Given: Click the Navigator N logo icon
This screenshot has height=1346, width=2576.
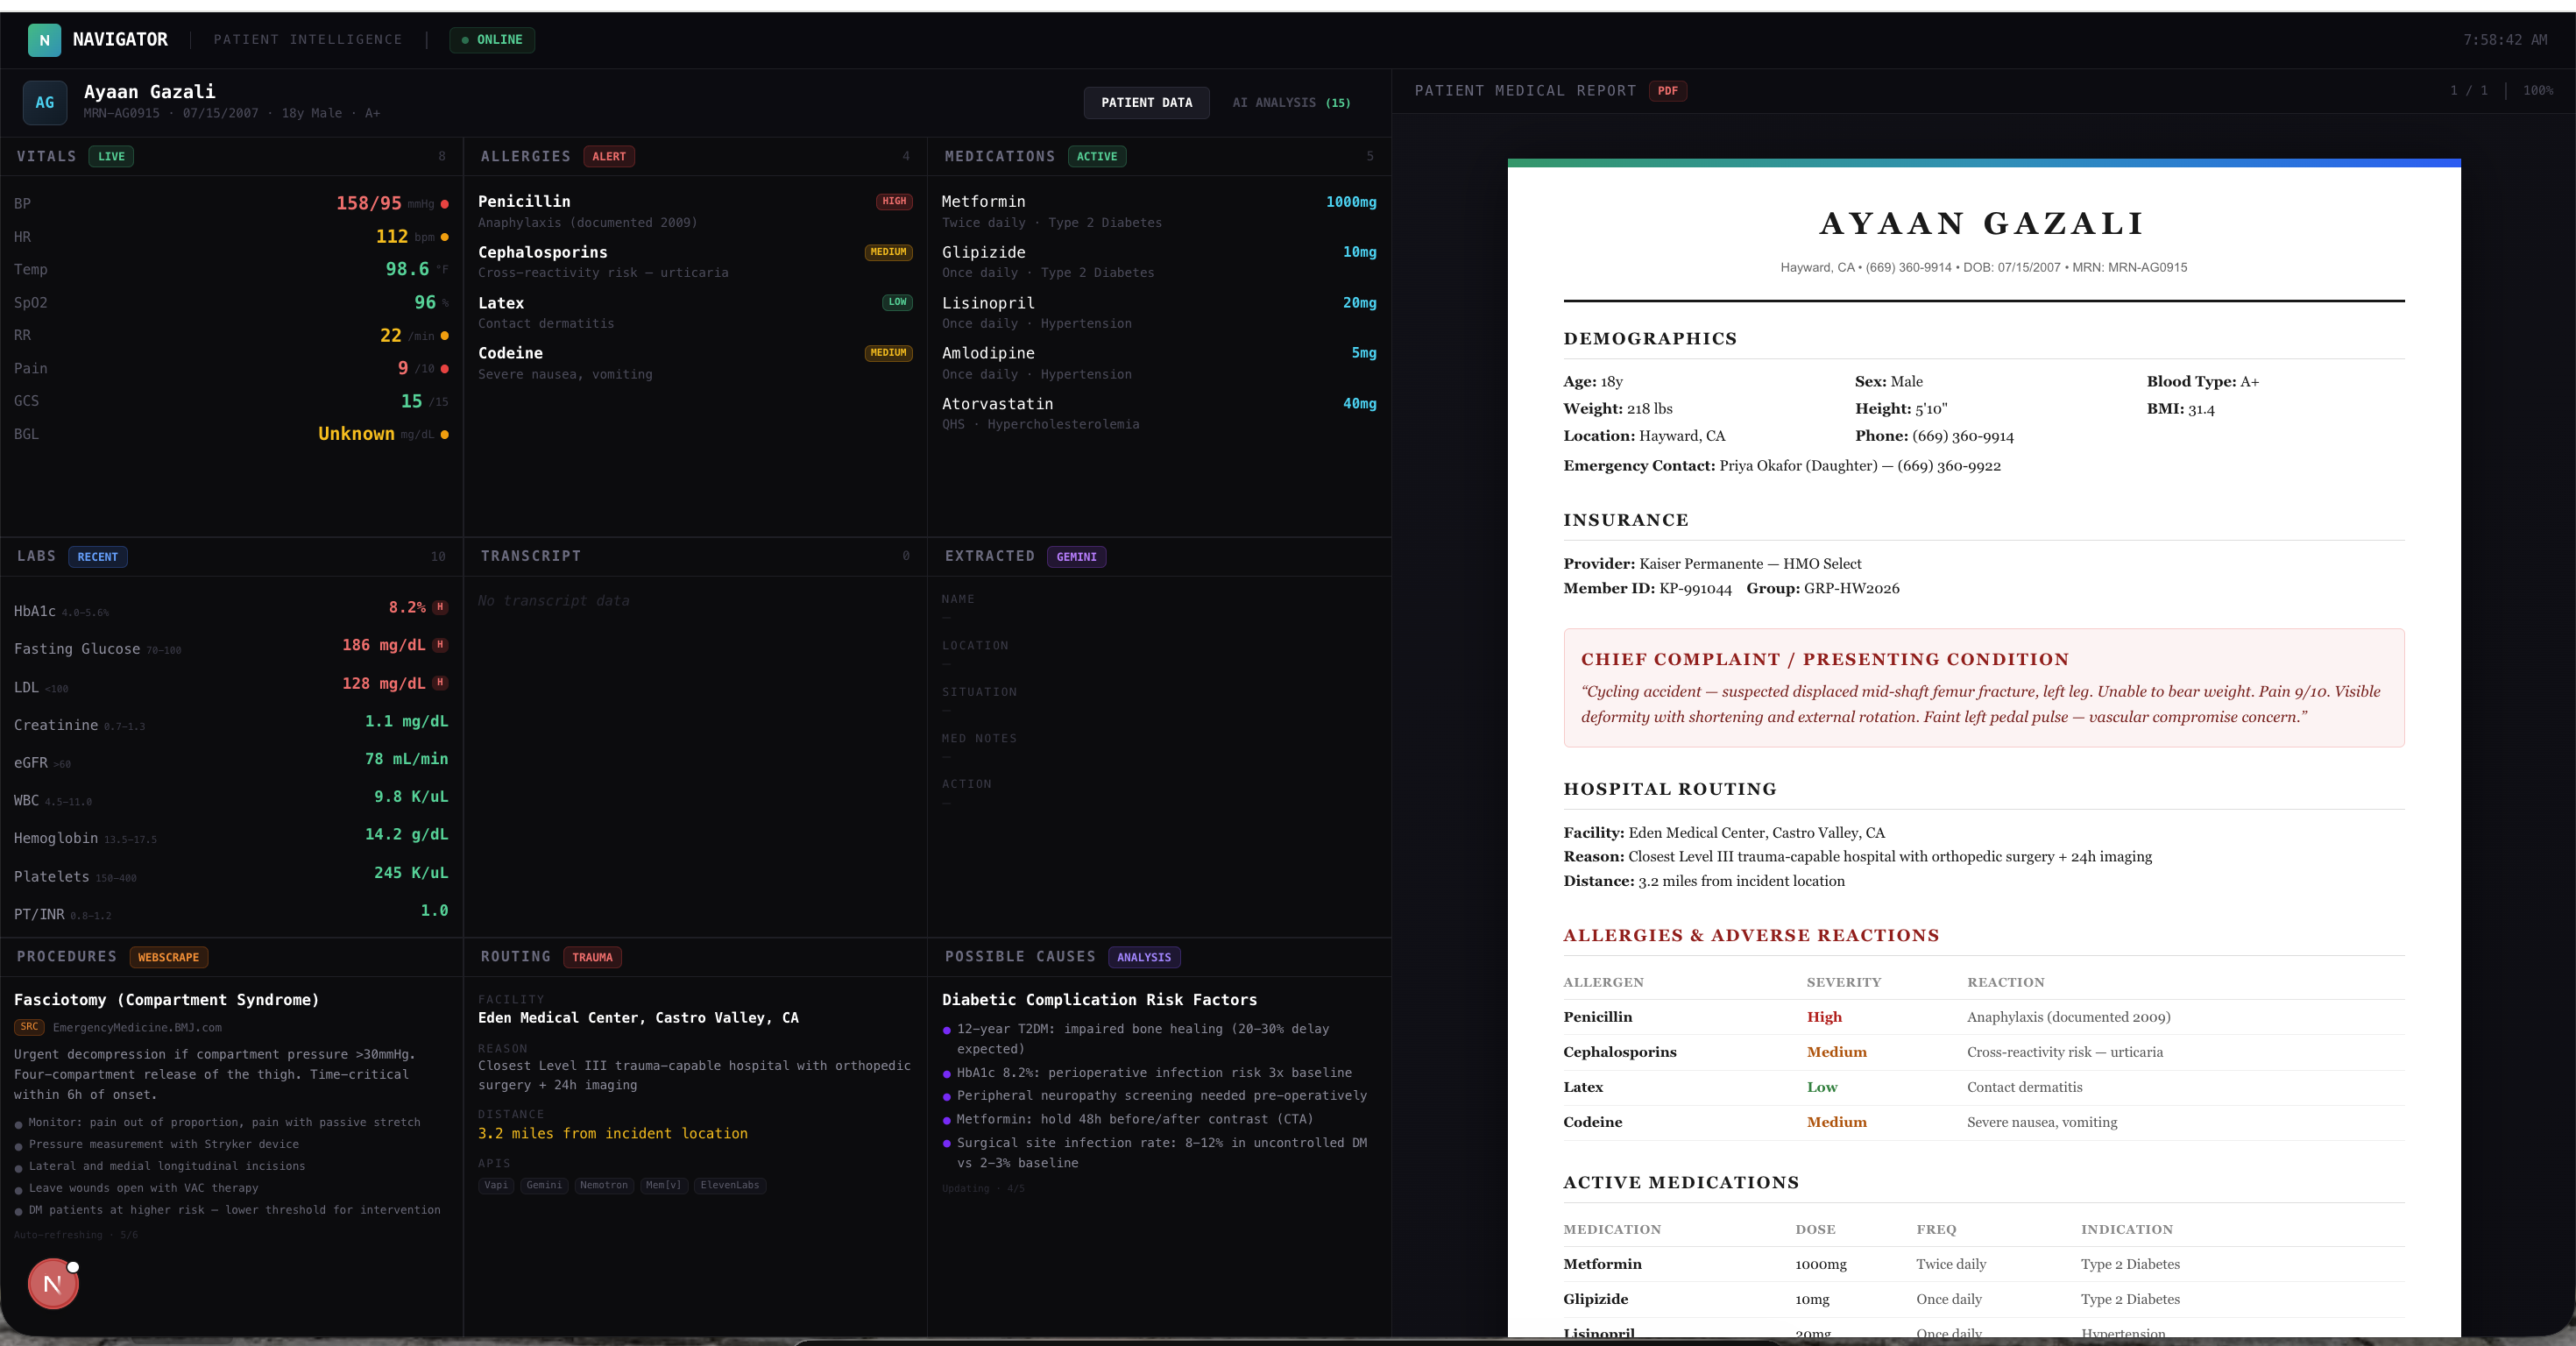Looking at the screenshot, I should point(44,40).
